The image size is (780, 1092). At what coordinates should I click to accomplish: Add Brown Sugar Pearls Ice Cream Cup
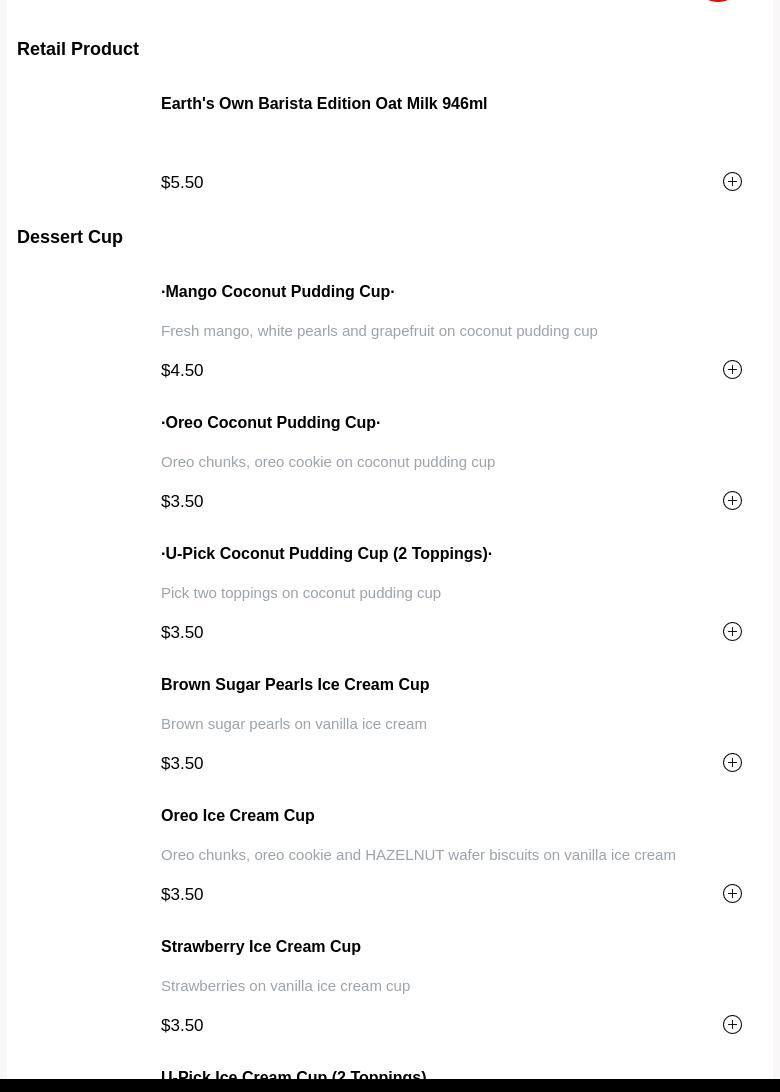point(732,763)
